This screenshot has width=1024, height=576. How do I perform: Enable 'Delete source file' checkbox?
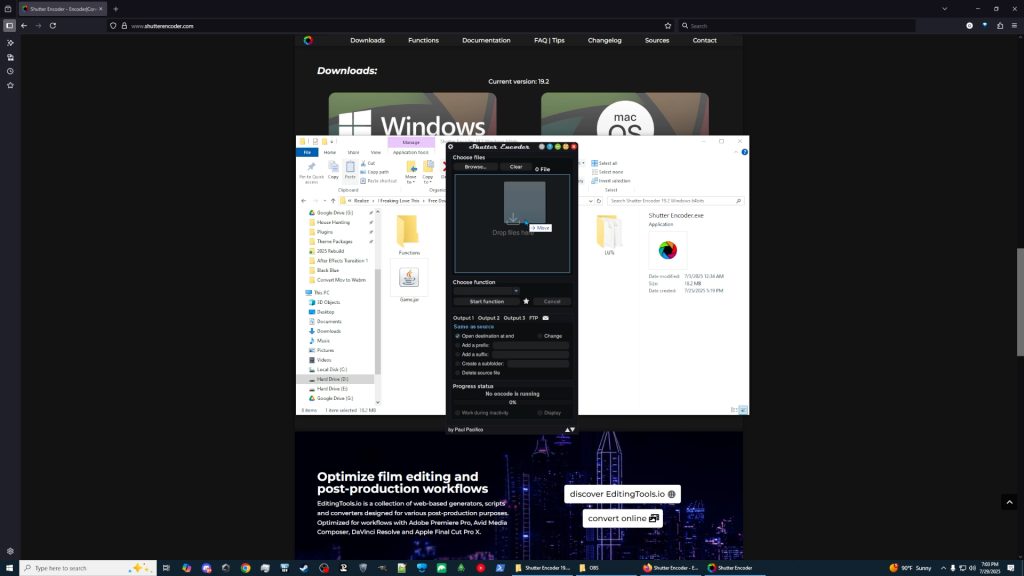pos(457,373)
